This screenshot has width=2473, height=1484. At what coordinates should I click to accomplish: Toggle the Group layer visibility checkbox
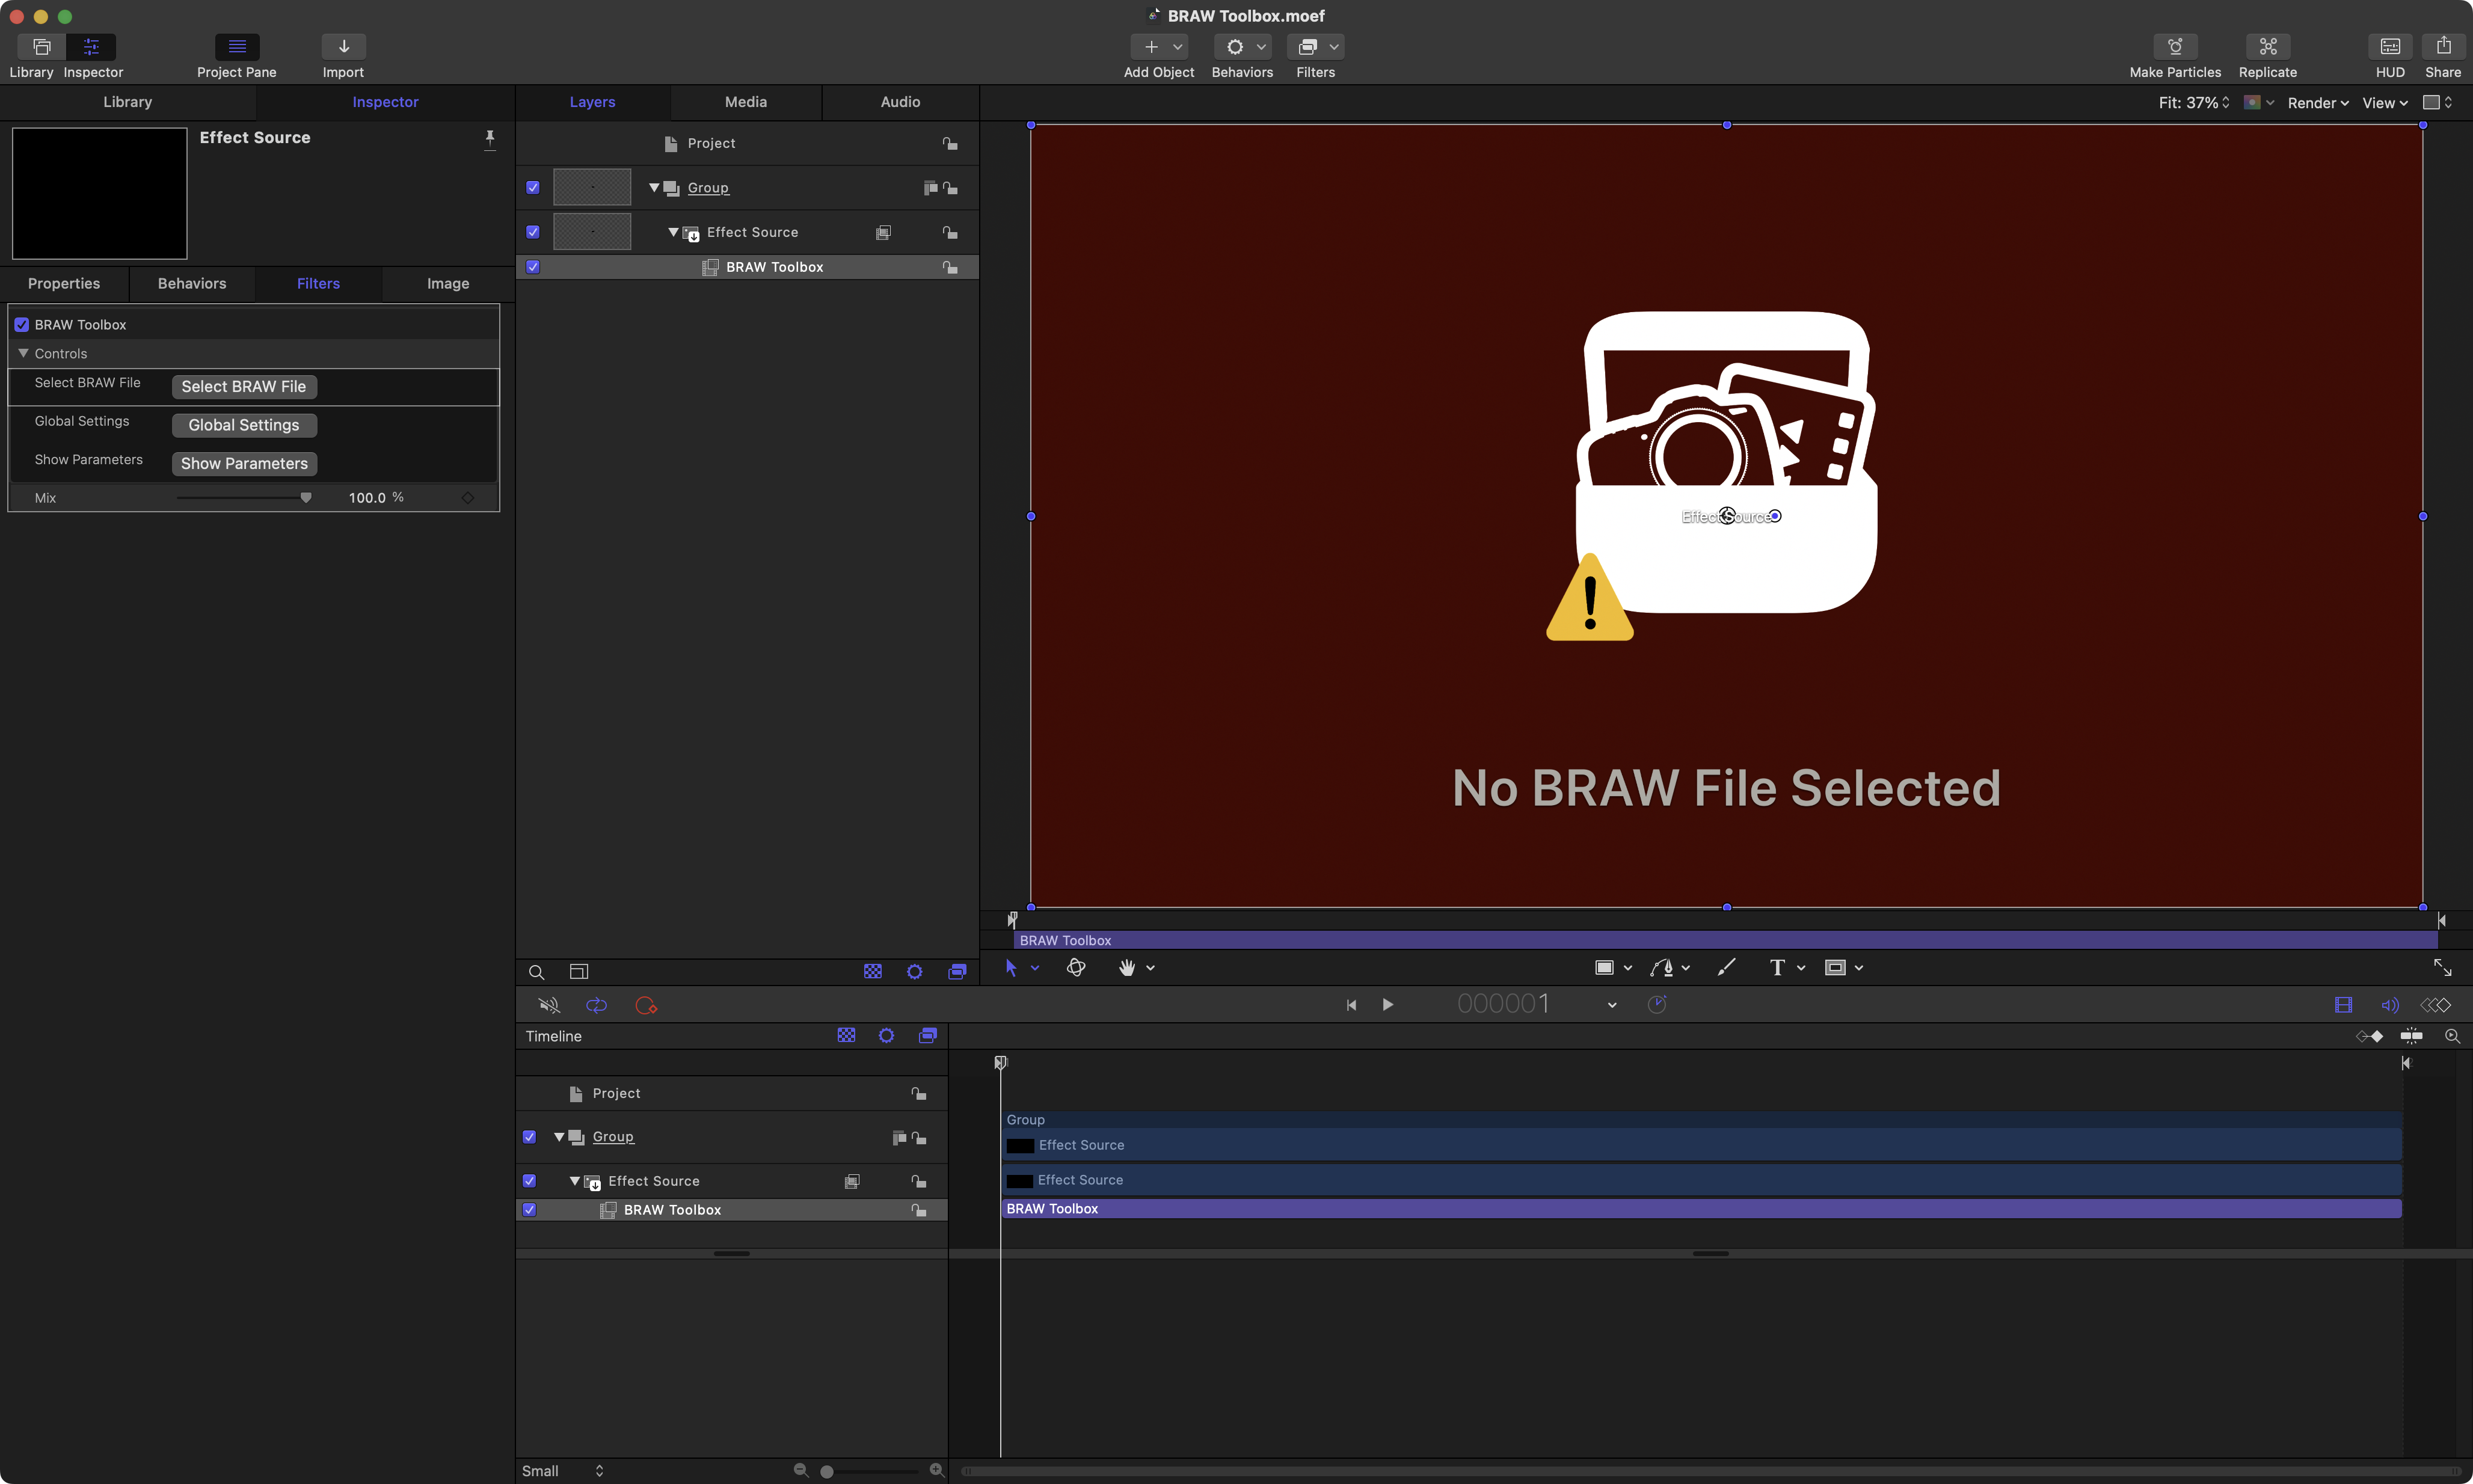coord(533,188)
